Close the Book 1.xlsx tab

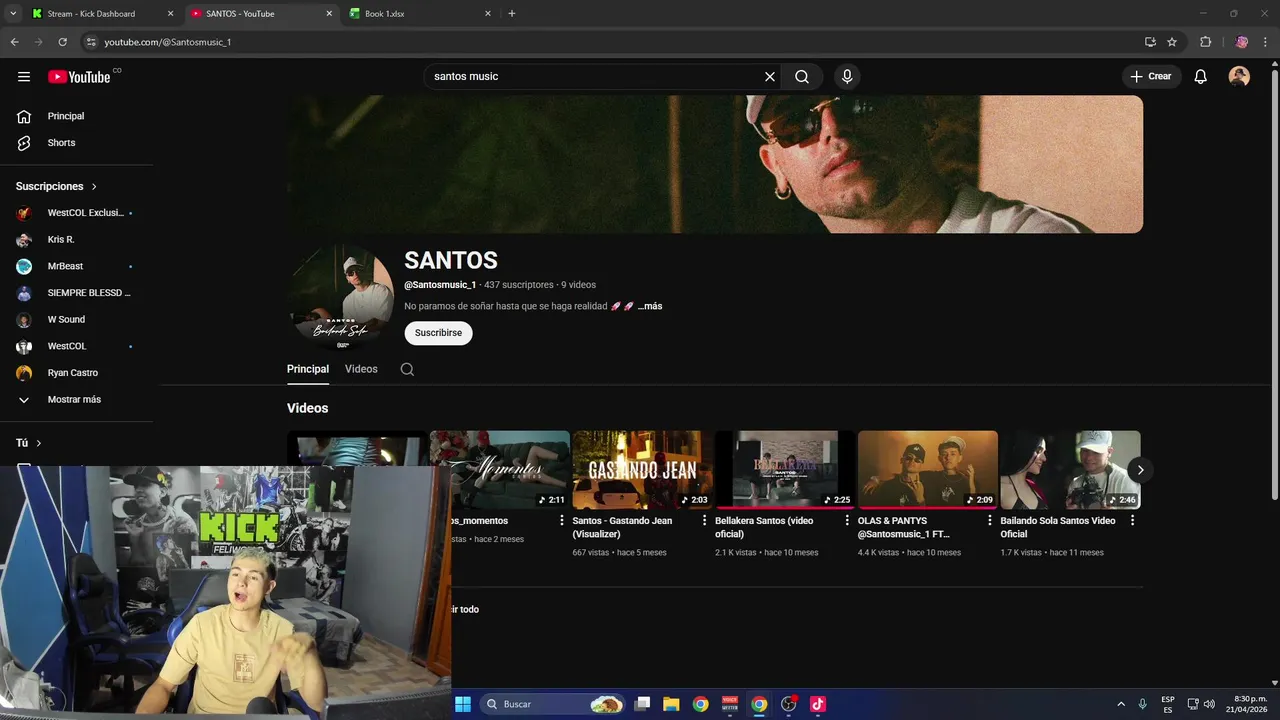coord(488,14)
